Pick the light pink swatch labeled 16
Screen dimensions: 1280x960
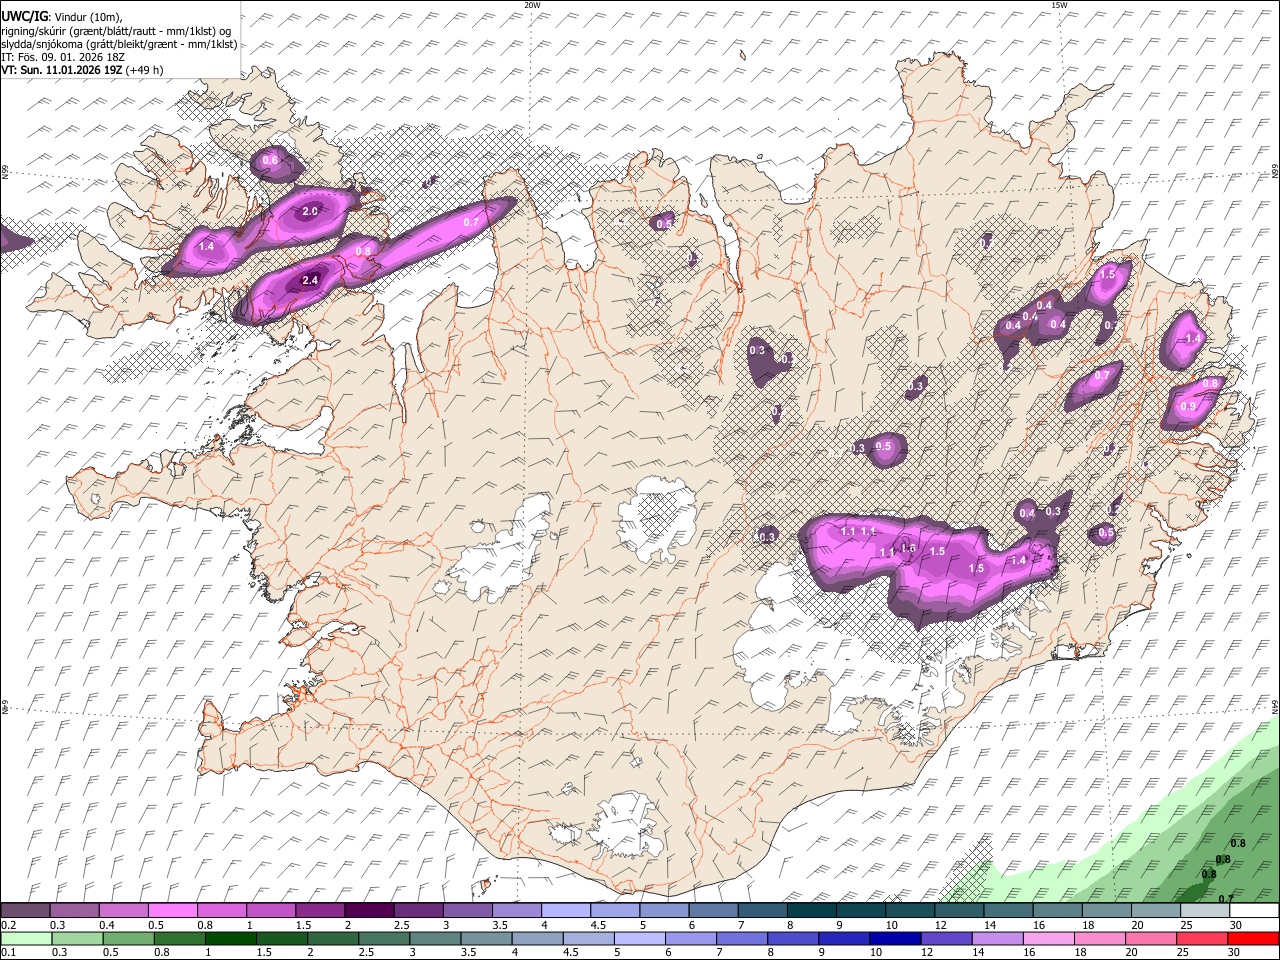(1047, 938)
